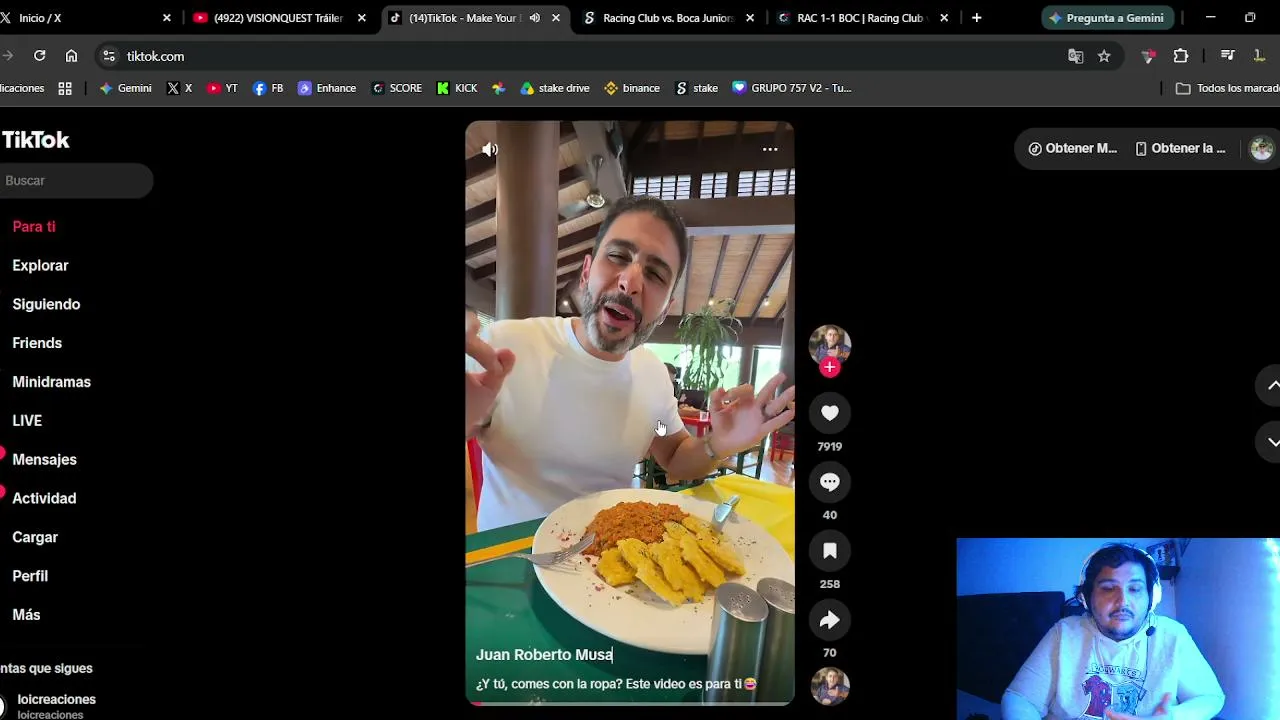
Task: Follow the creator with red plus button
Action: 829,367
